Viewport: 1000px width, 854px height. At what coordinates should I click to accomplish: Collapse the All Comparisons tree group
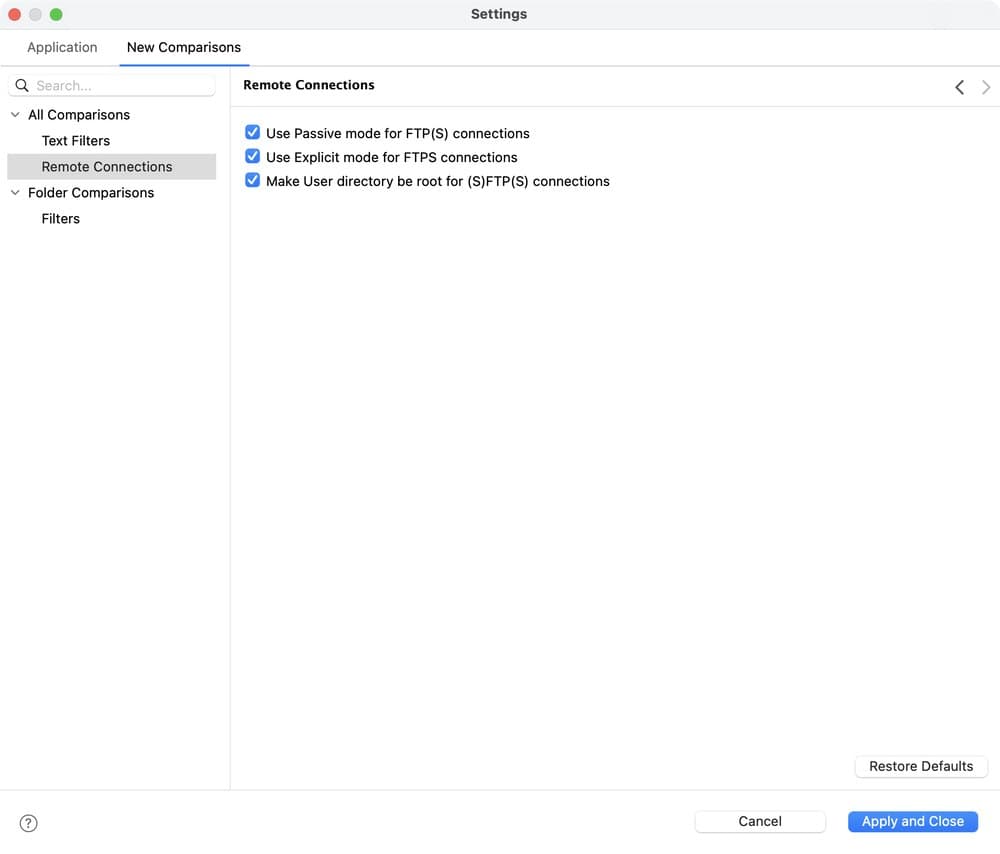click(15, 115)
